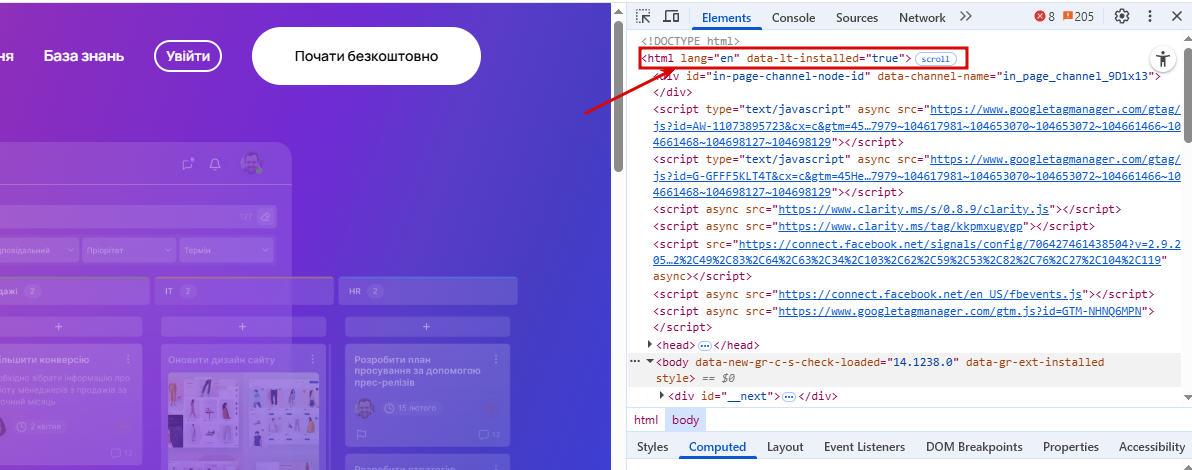Click the floating accessibility person icon
This screenshot has width=1192, height=470.
click(x=1162, y=58)
